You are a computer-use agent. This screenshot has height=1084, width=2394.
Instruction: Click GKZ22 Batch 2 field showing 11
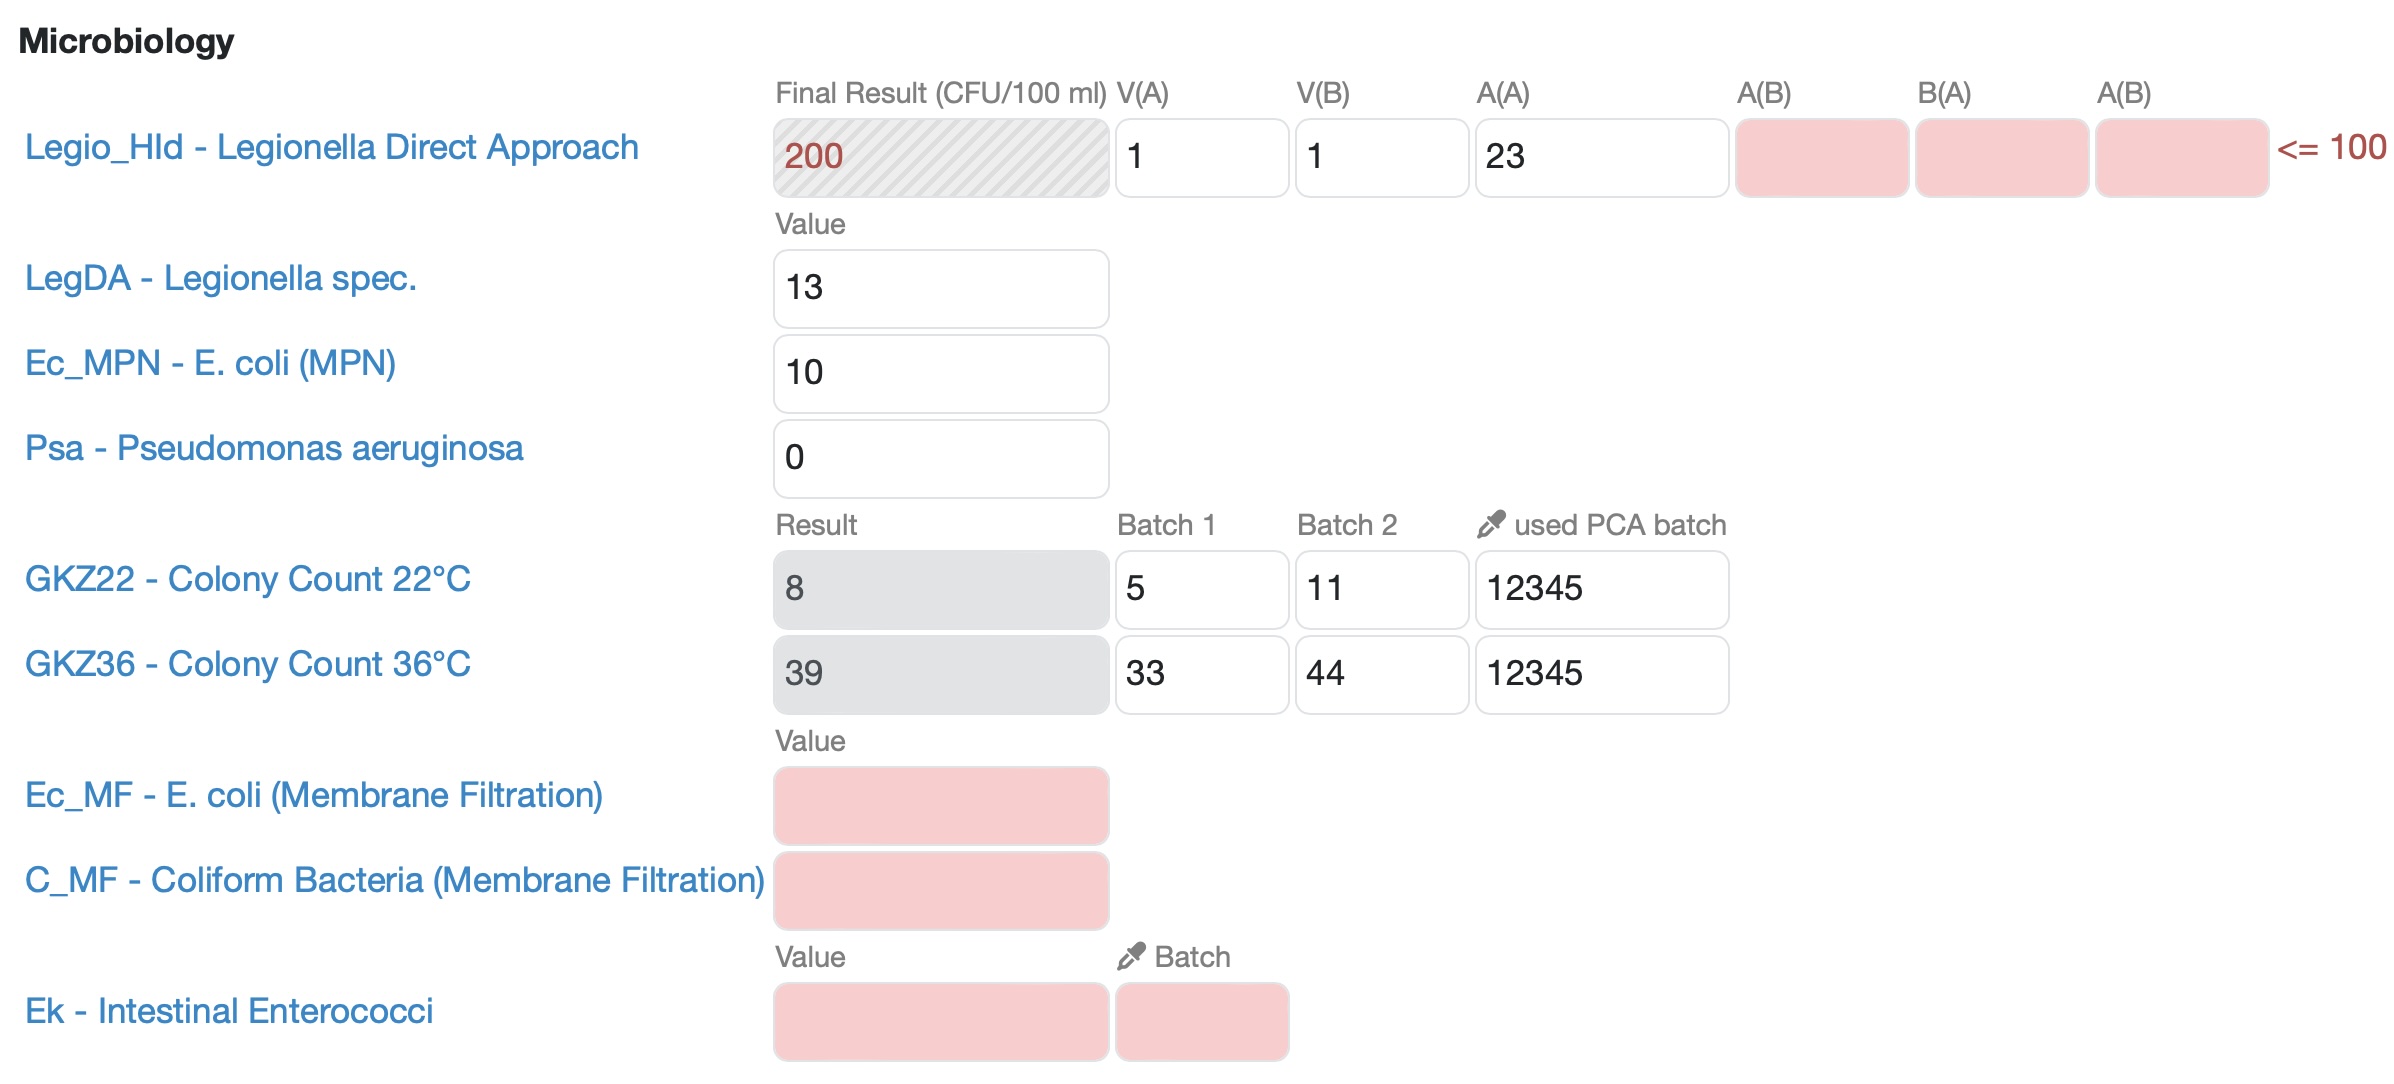point(1381,589)
